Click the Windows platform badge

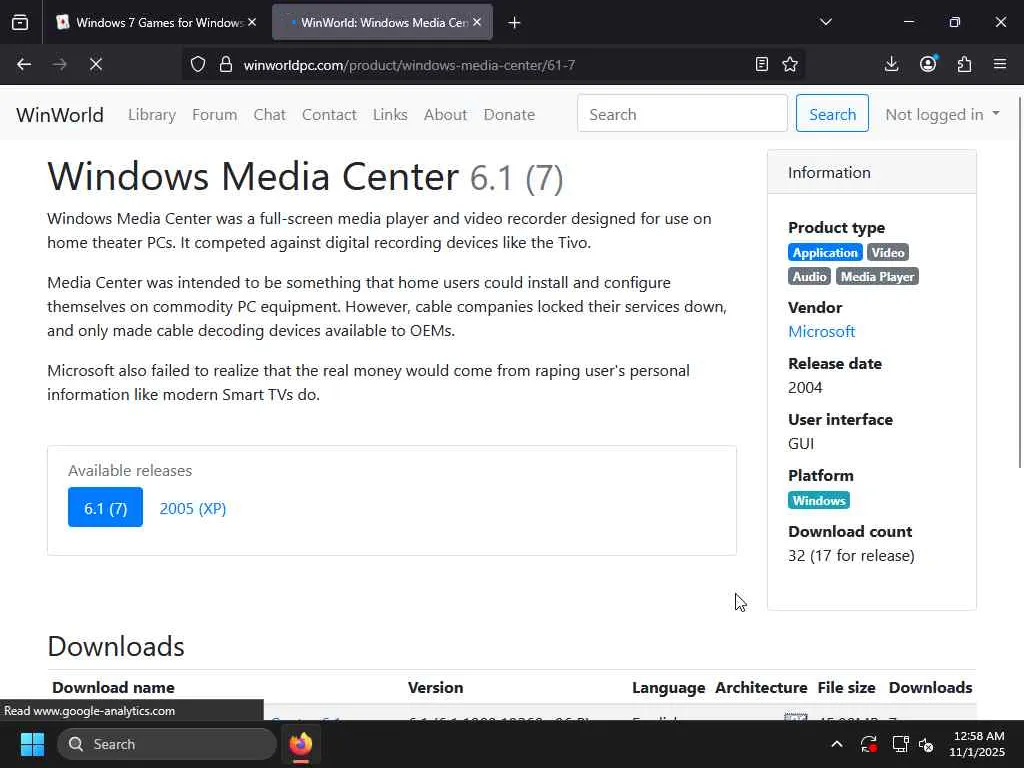coord(819,500)
